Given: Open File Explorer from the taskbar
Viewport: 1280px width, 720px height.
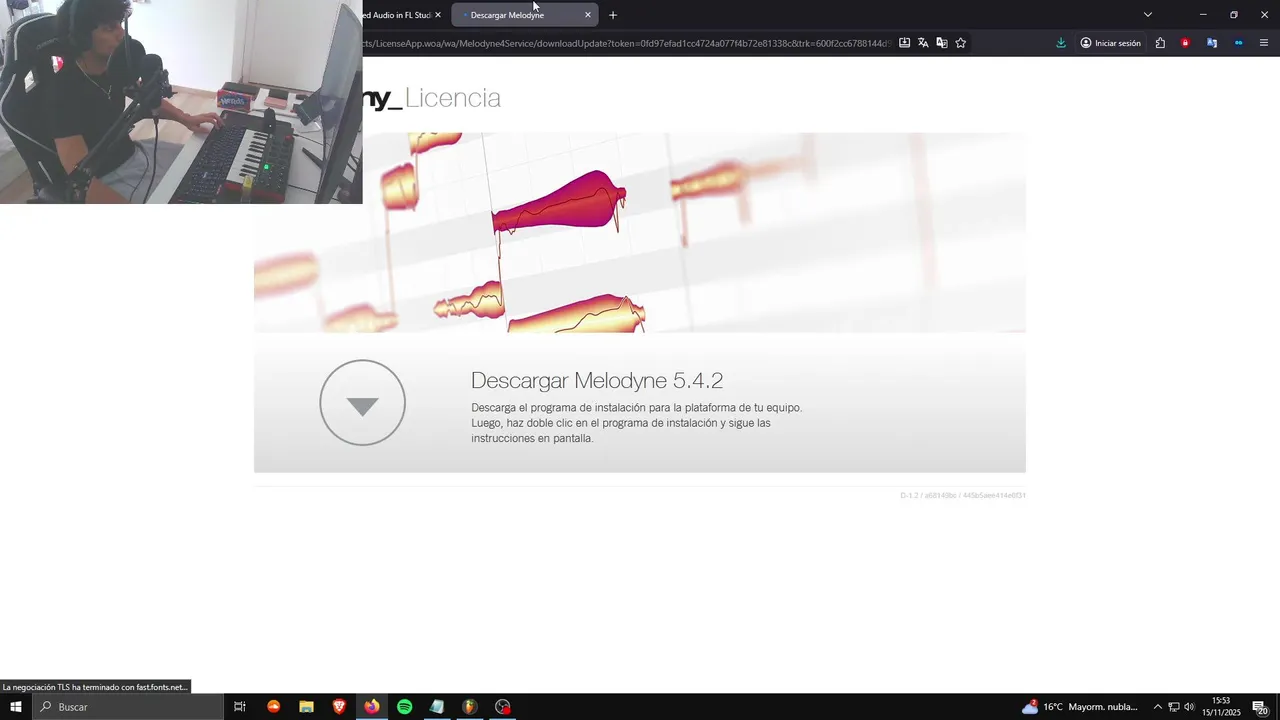Looking at the screenshot, I should [307, 707].
